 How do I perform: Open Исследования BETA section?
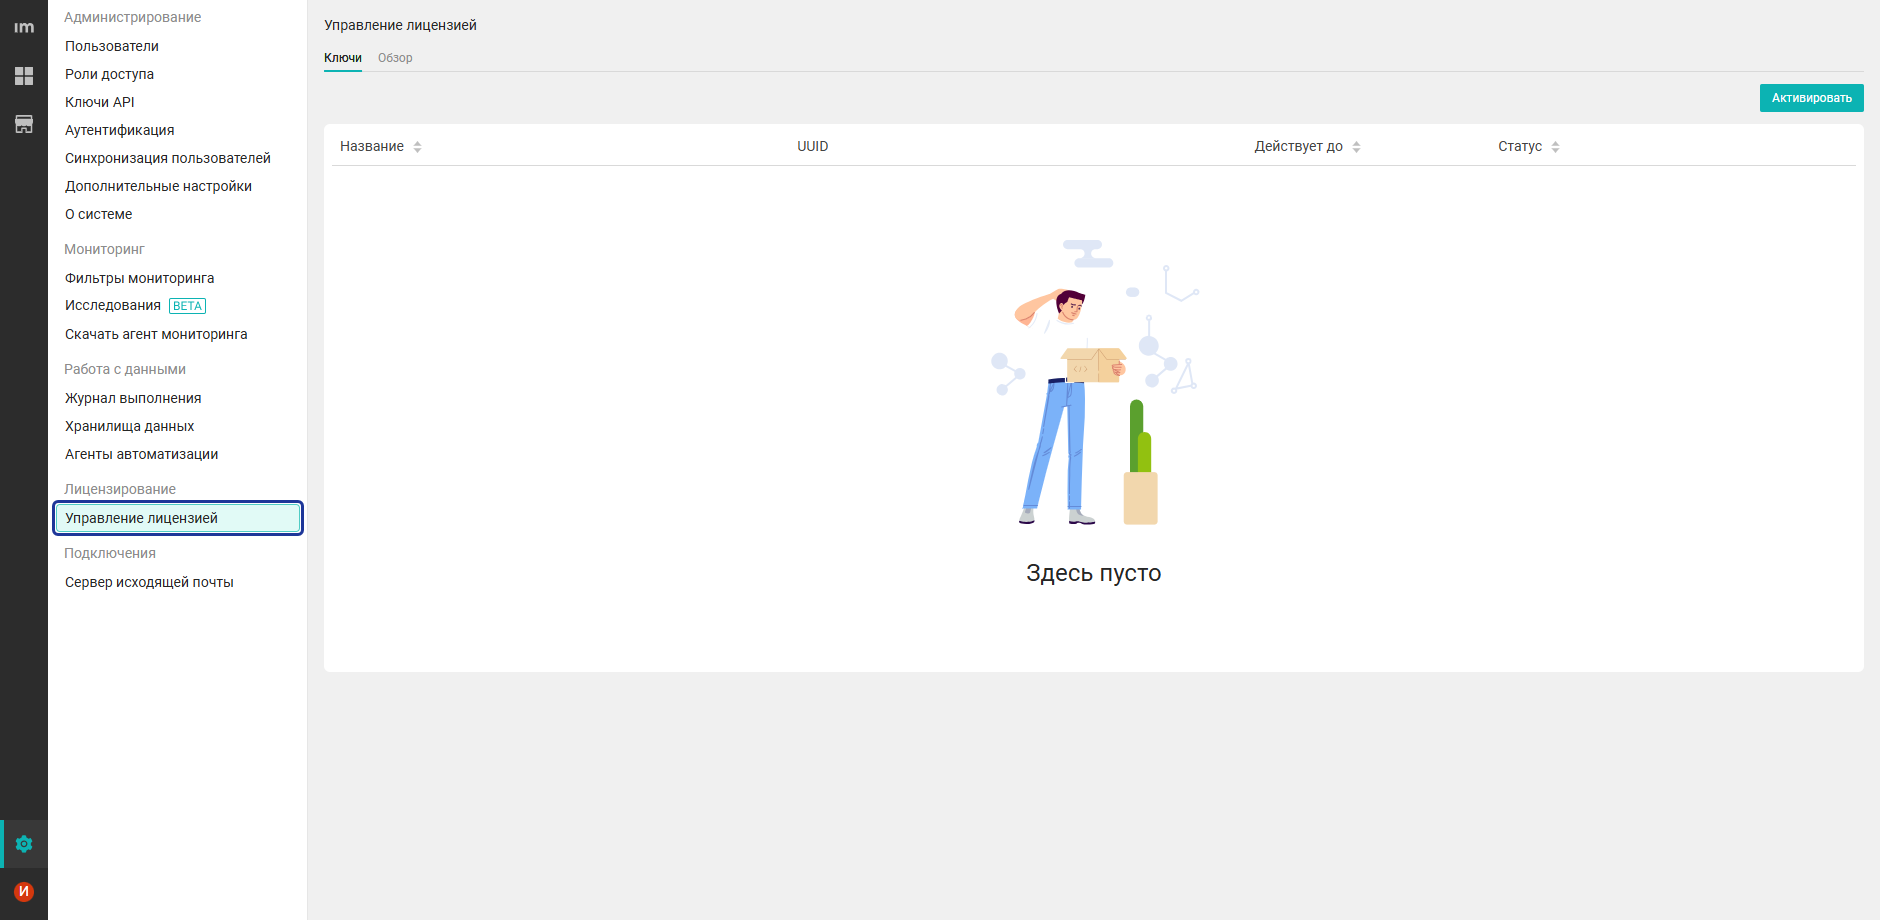click(113, 306)
